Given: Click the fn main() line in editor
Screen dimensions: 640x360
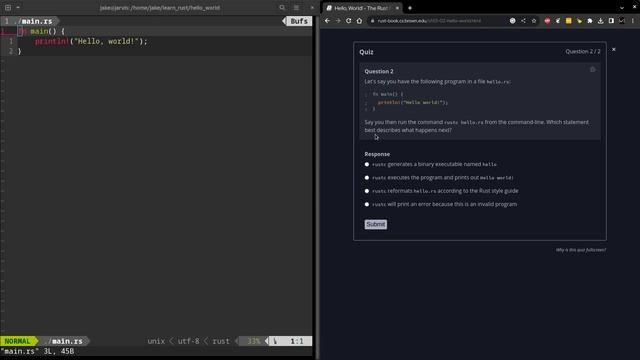Looking at the screenshot, I should click(x=42, y=31).
